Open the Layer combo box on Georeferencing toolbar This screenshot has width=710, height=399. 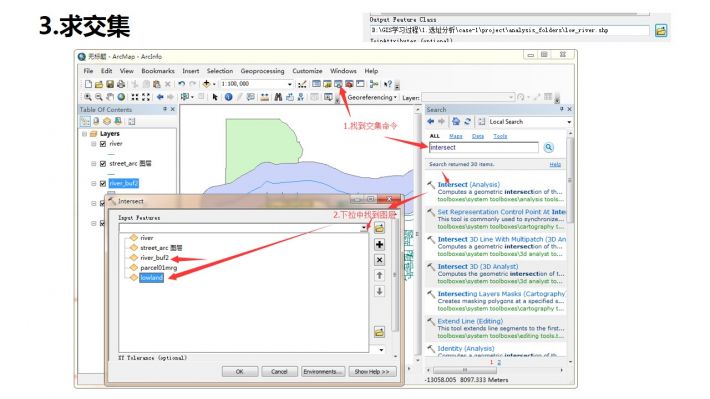pyautogui.click(x=468, y=97)
